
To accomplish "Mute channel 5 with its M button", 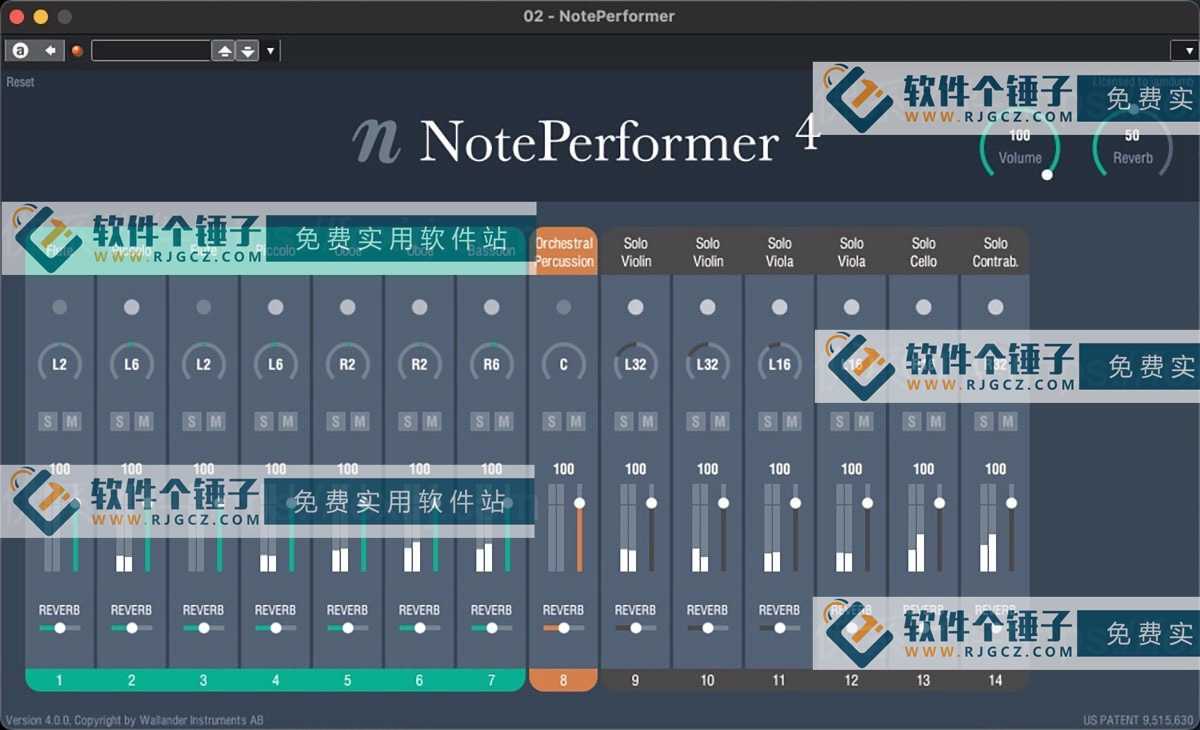I will pyautogui.click(x=359, y=422).
